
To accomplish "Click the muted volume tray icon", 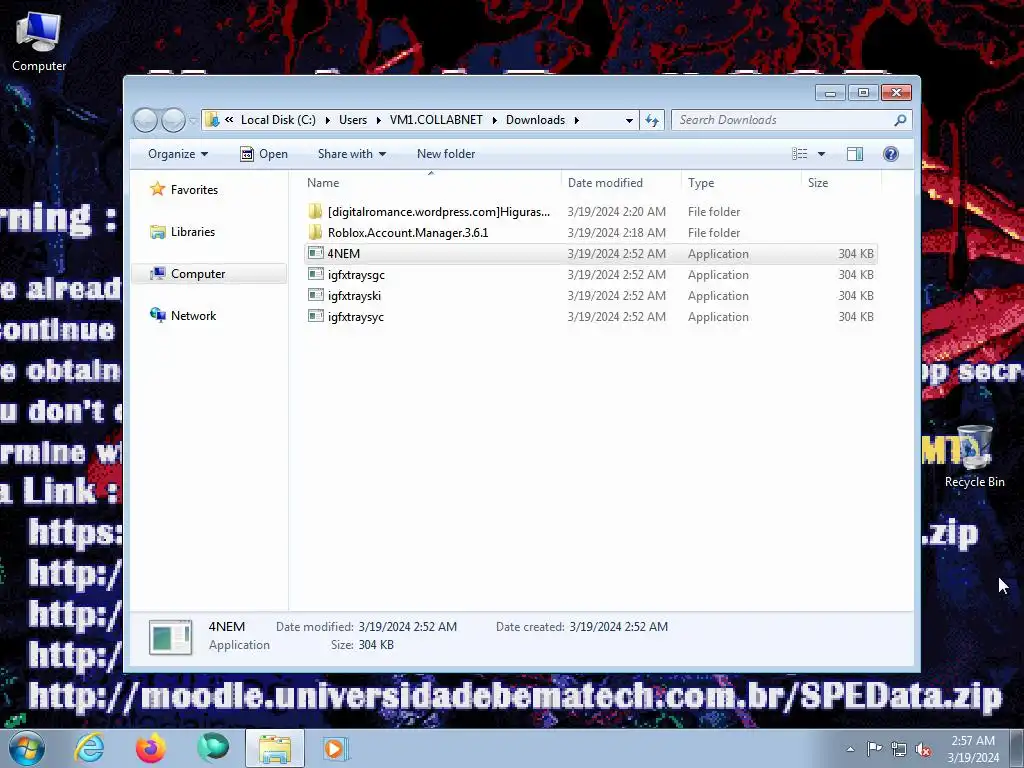I will click(923, 749).
